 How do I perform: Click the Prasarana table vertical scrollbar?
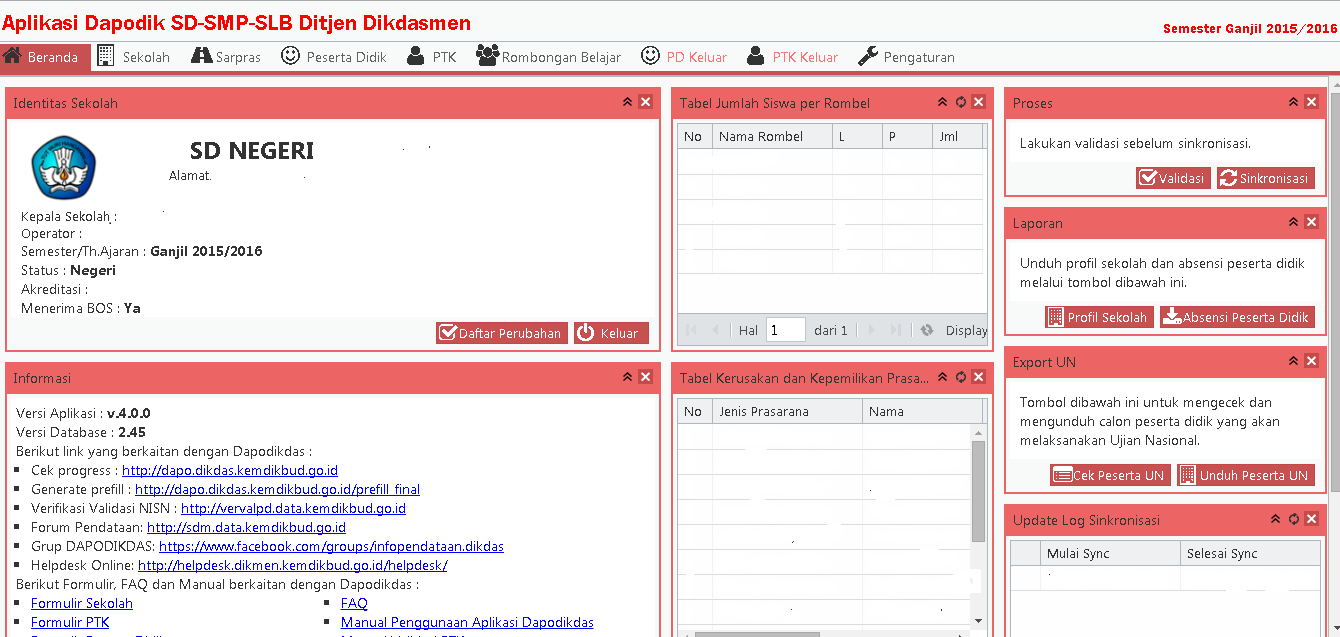click(x=978, y=492)
